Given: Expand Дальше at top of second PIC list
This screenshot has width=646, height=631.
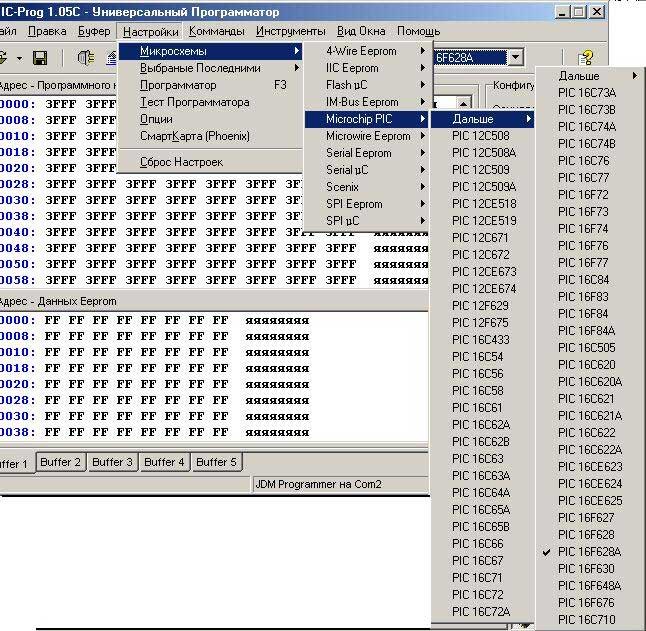Looking at the screenshot, I should point(590,76).
